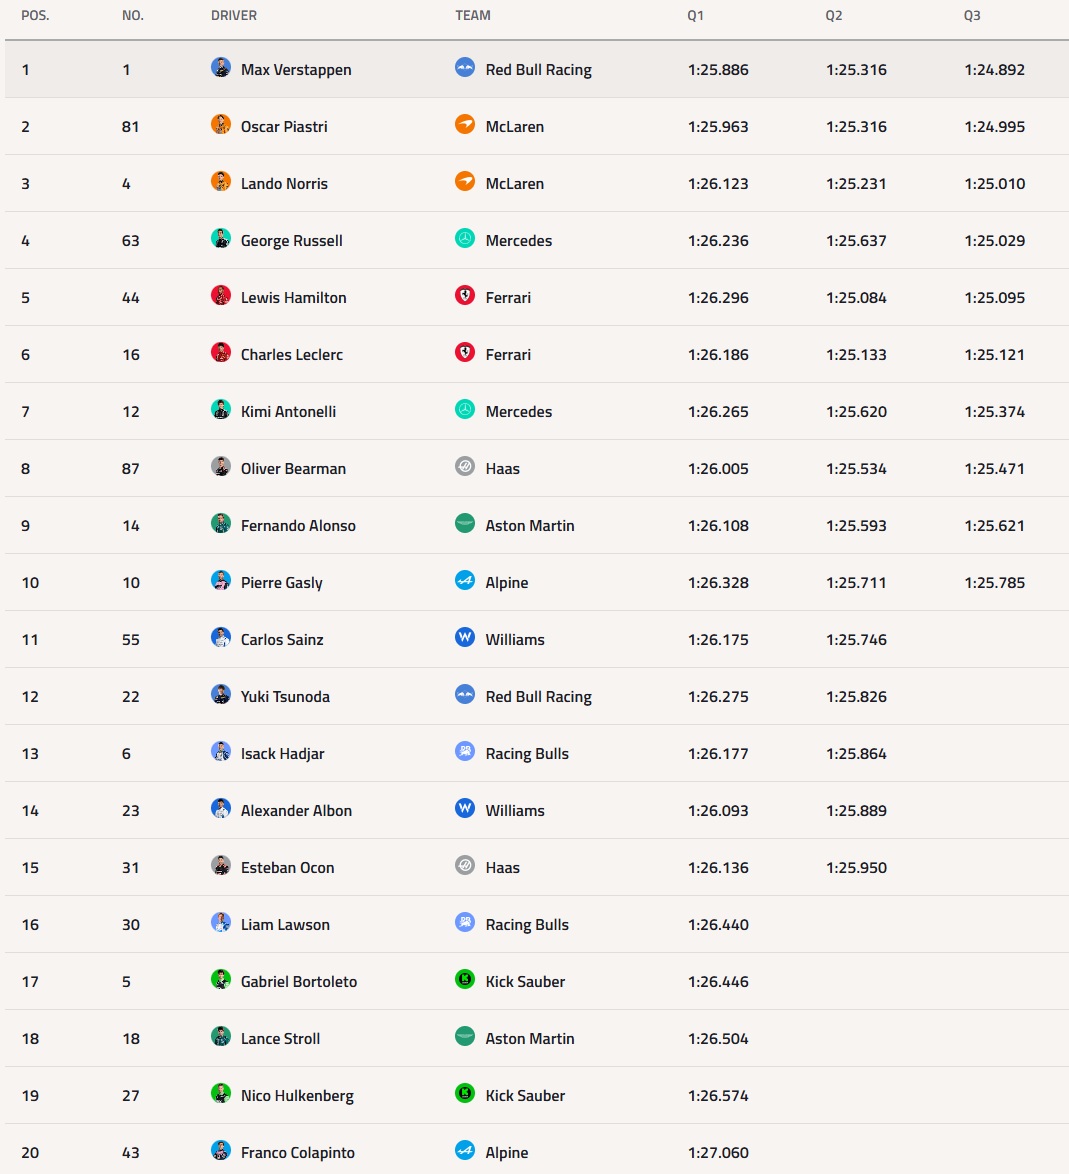Click Gabriel Bortoleto's Kick Sauber logo
Image resolution: width=1069 pixels, height=1174 pixels.
pyautogui.click(x=465, y=979)
